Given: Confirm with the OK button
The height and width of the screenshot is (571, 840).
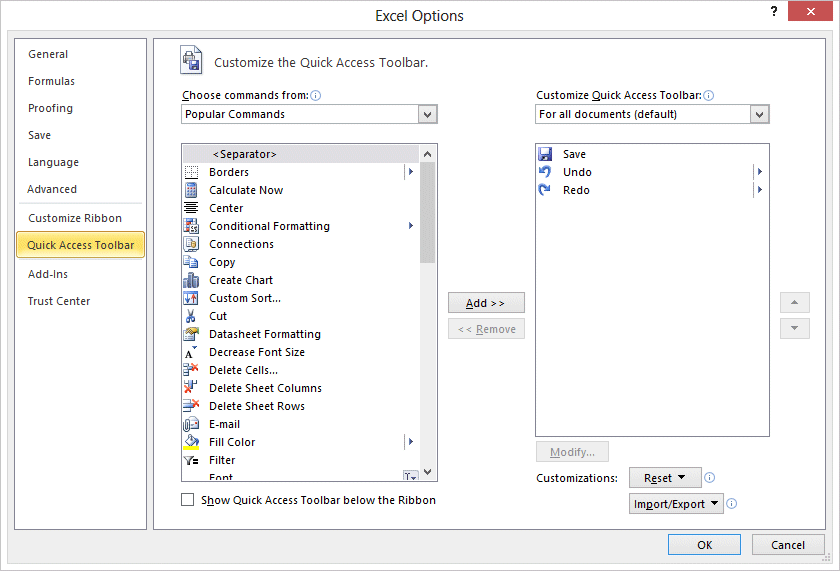Looking at the screenshot, I should coord(704,545).
